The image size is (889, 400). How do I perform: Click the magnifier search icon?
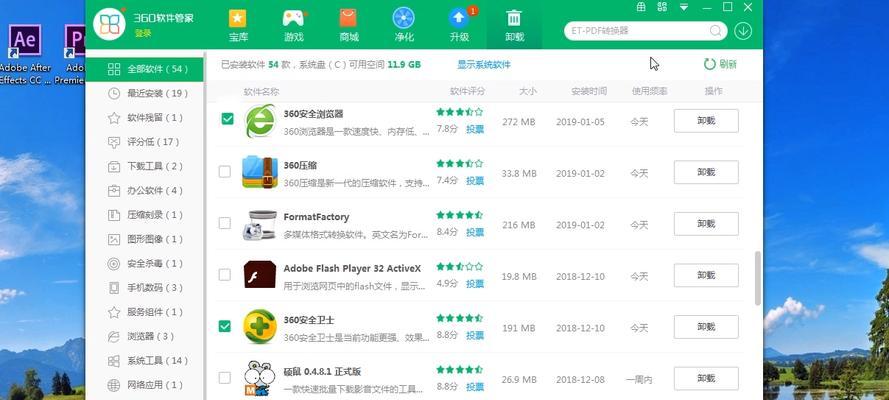pyautogui.click(x=716, y=31)
